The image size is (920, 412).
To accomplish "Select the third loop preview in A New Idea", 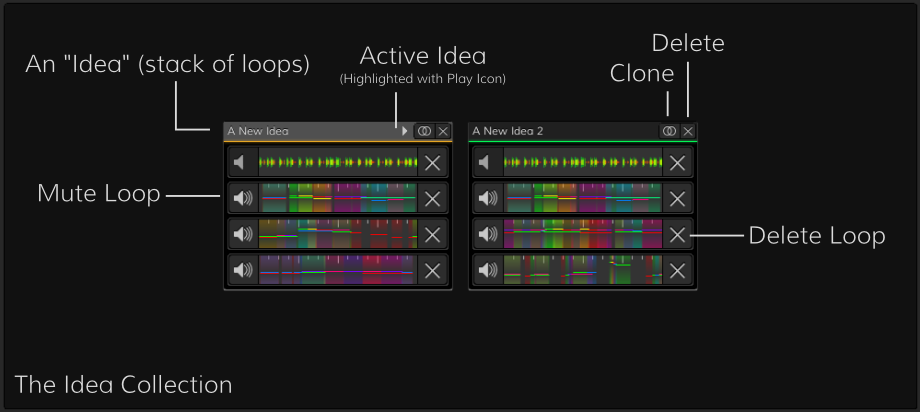I will (338, 234).
